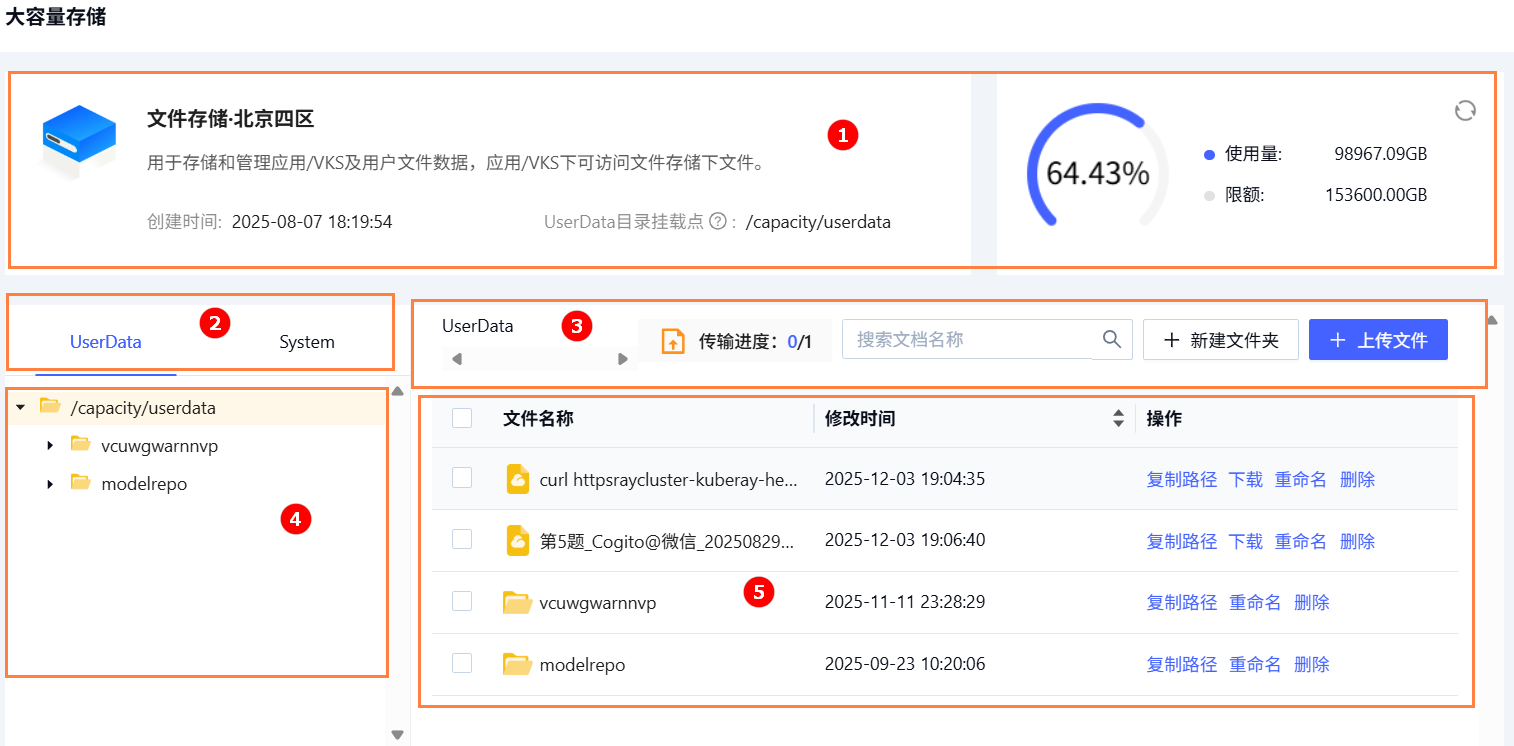The height and width of the screenshot is (746, 1514).
Task: Click the search magnifier icon
Action: pyautogui.click(x=1111, y=339)
